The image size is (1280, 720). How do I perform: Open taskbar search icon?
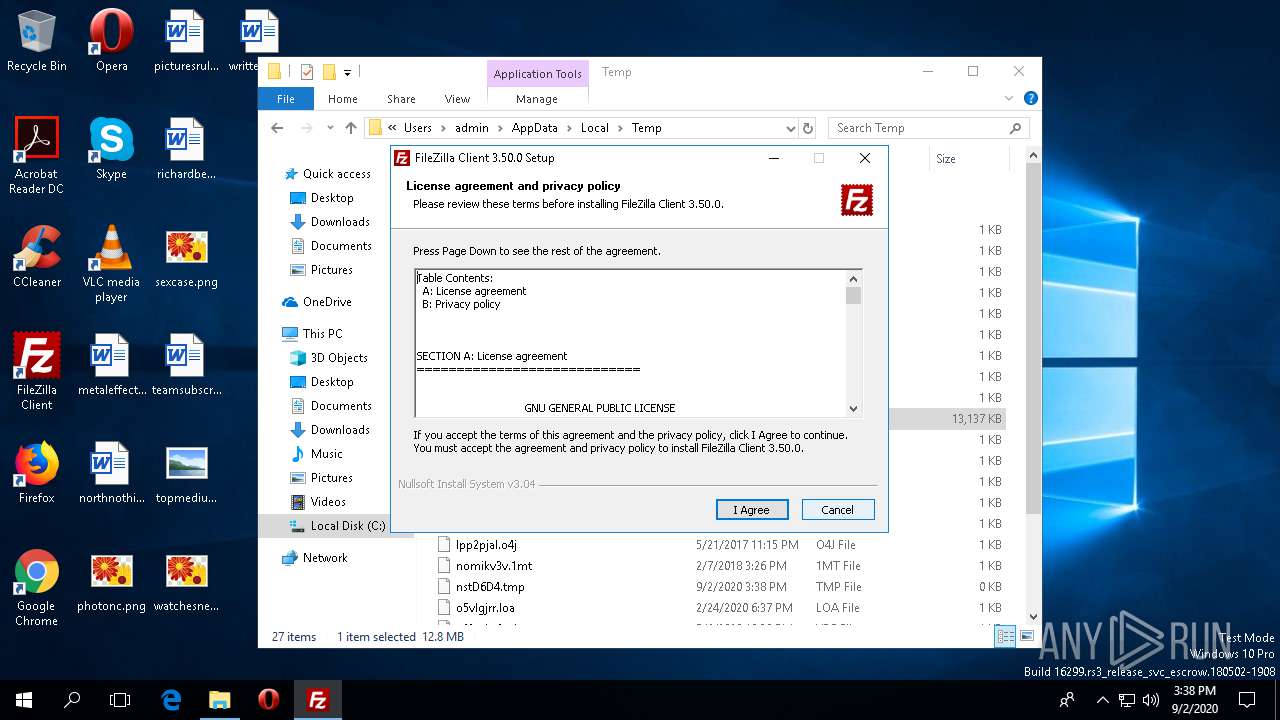point(72,700)
